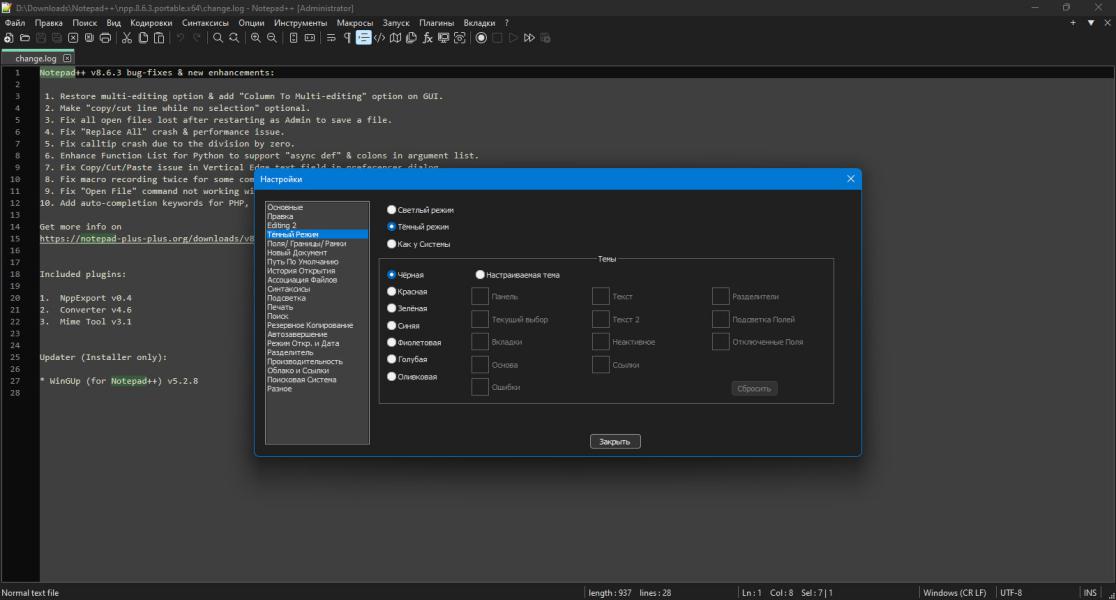The width and height of the screenshot is (1116, 600).
Task: Toggle synchronized horizontal scrolling icon
Action: click(310, 38)
